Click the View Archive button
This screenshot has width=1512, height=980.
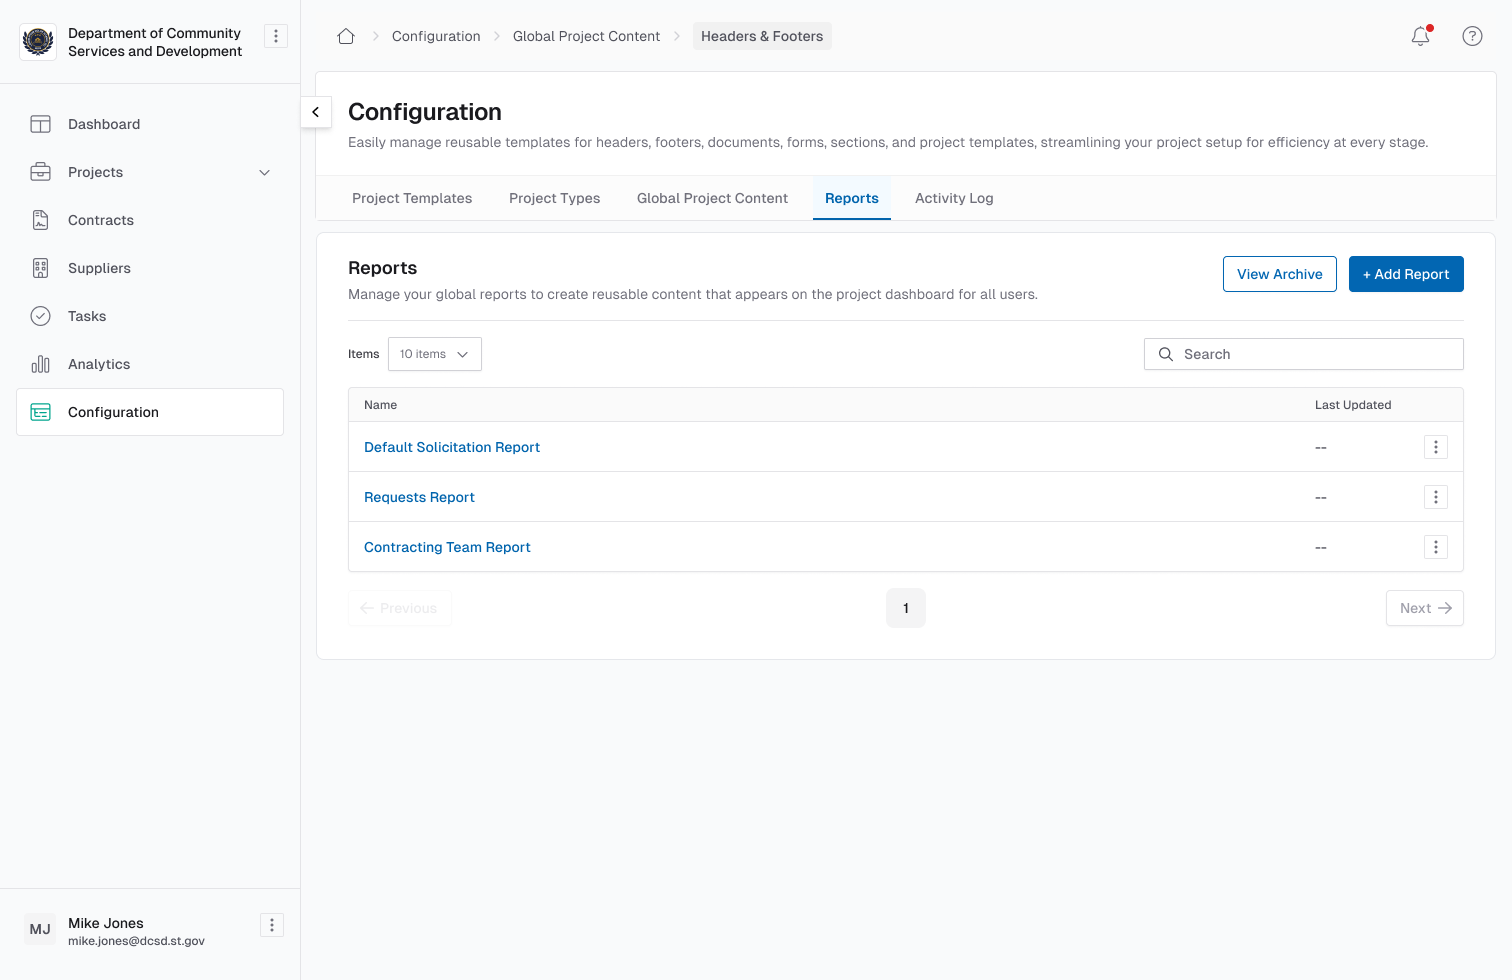click(1279, 274)
